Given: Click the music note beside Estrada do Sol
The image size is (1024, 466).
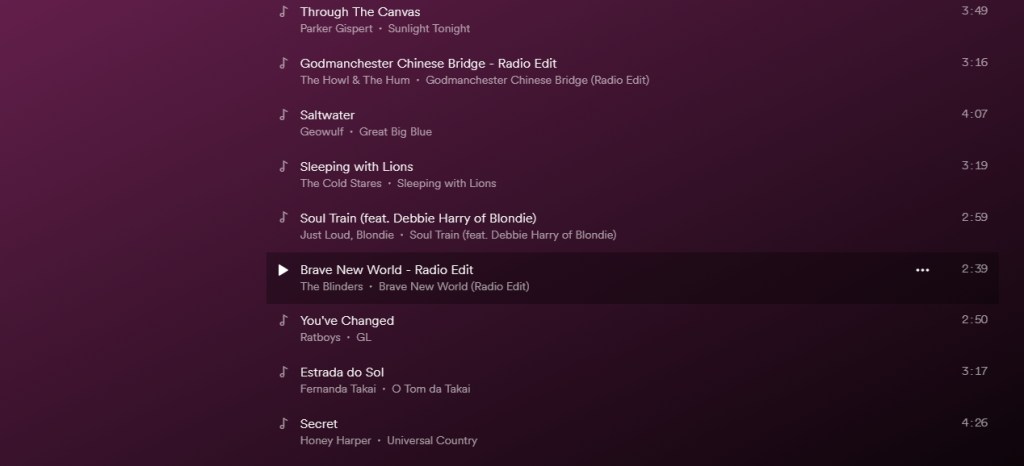Looking at the screenshot, I should pyautogui.click(x=283, y=372).
